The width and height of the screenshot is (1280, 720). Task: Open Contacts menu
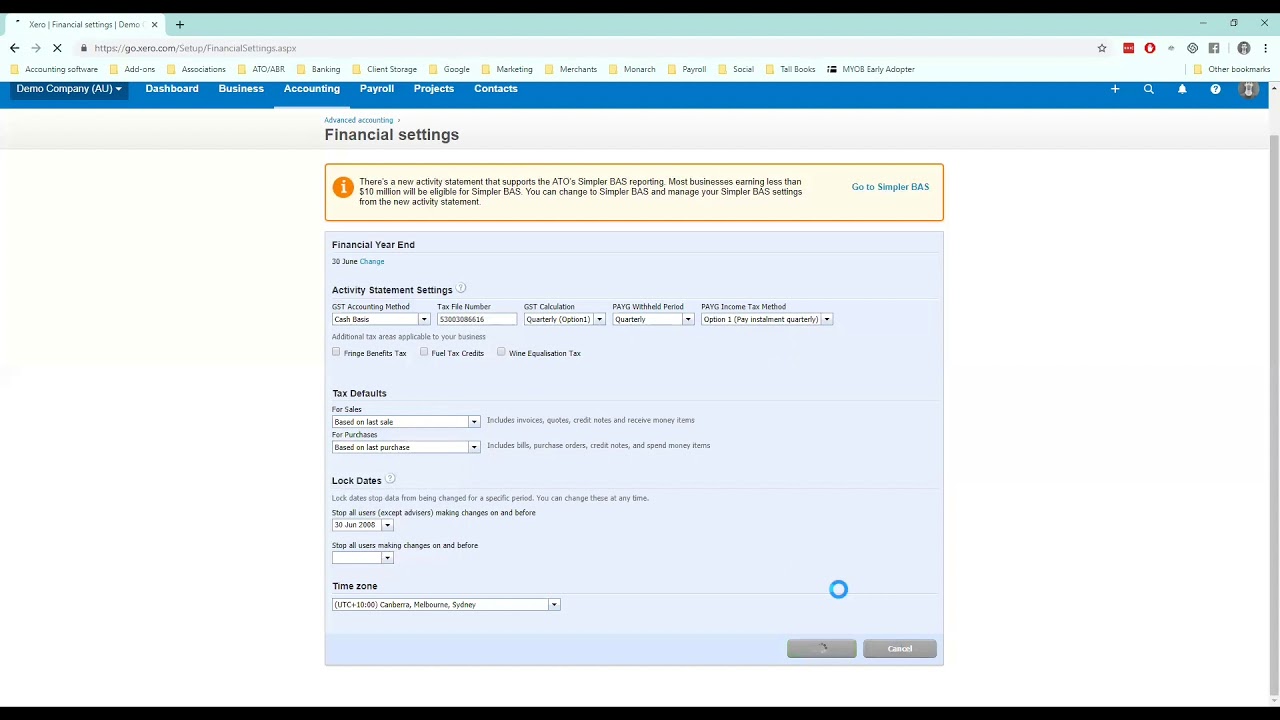pyautogui.click(x=496, y=89)
